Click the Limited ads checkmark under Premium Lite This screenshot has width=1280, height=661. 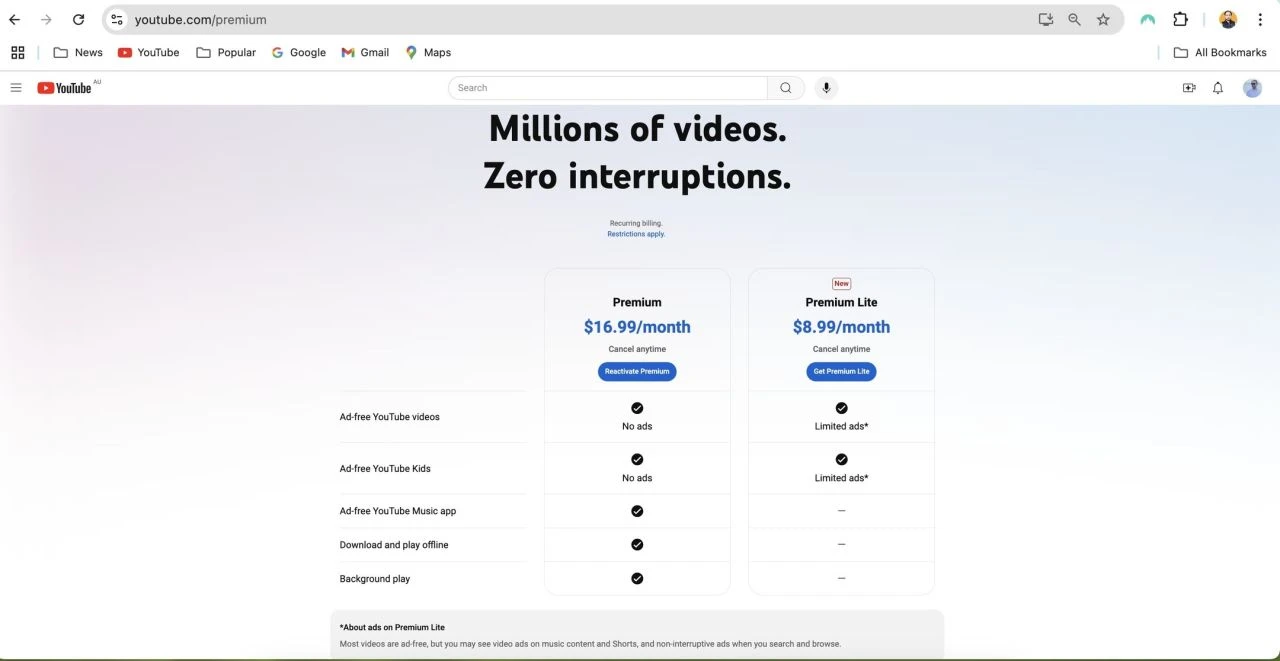[841, 408]
